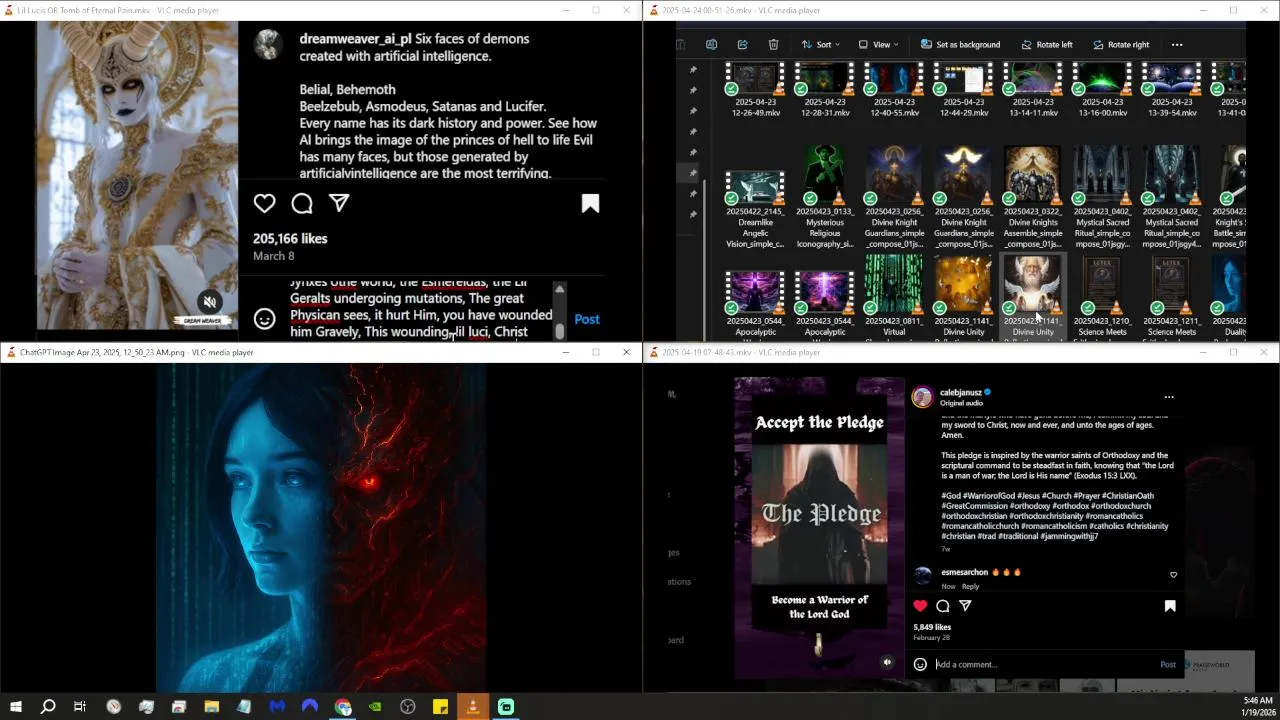Select file 2025-04-23 12-40-55.mkv
1280x720 pixels.
point(894,89)
